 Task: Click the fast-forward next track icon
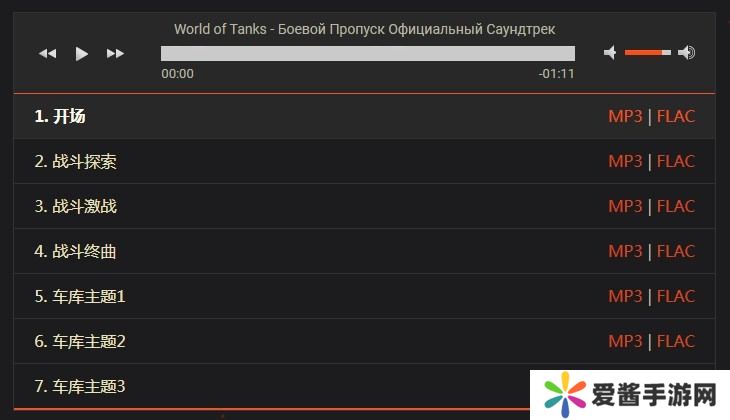point(115,53)
